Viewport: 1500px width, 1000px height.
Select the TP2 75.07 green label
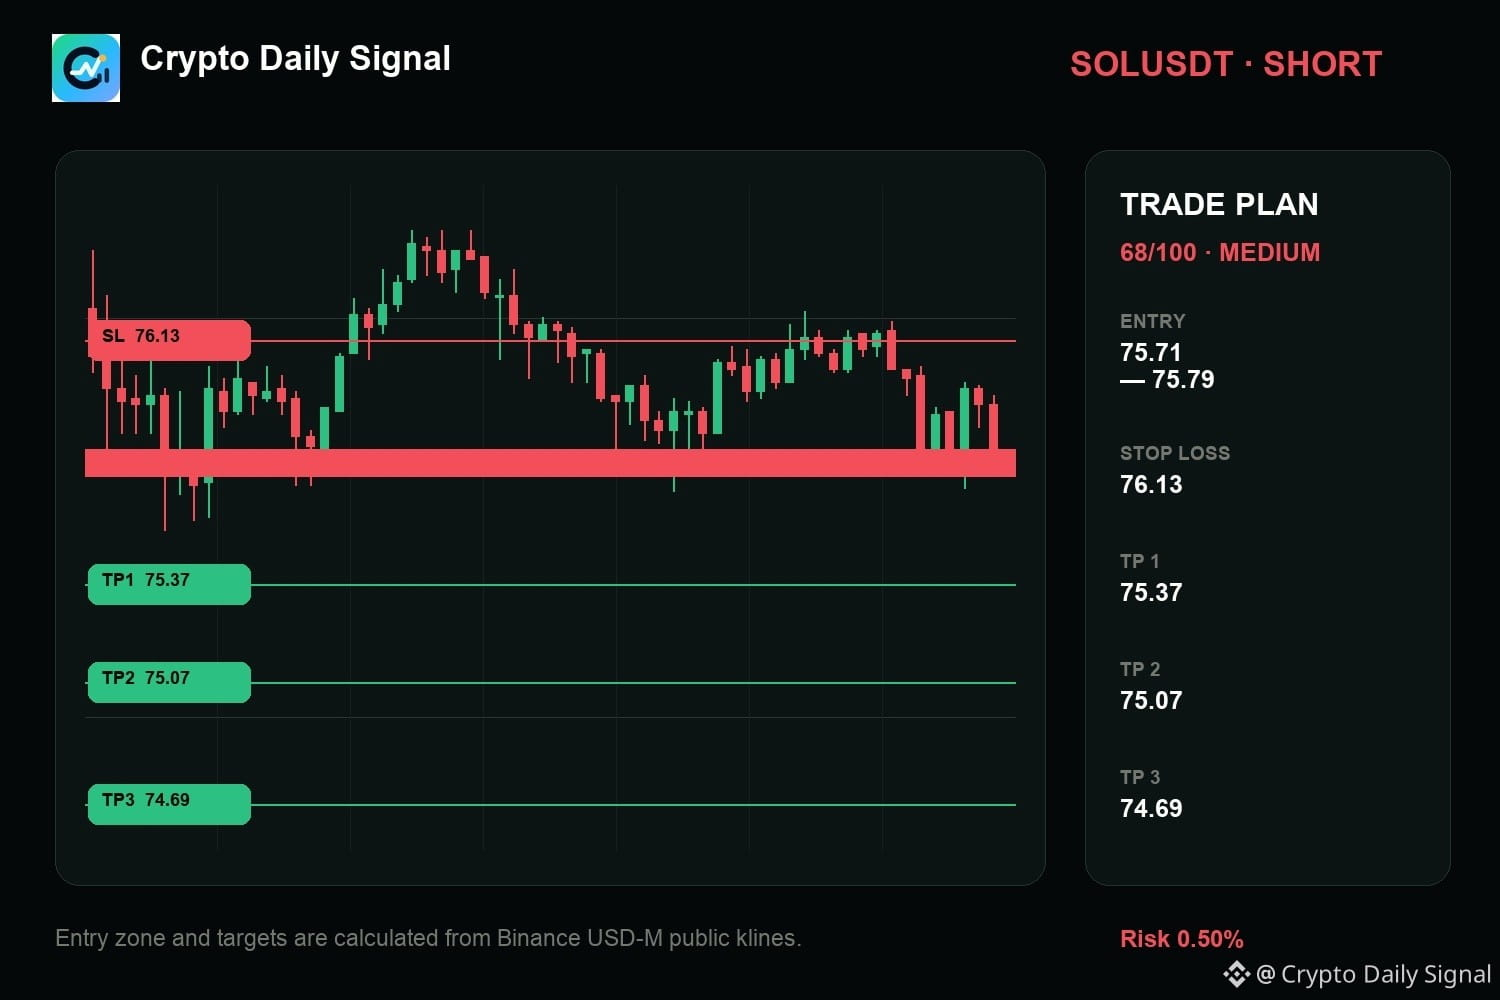click(x=169, y=682)
